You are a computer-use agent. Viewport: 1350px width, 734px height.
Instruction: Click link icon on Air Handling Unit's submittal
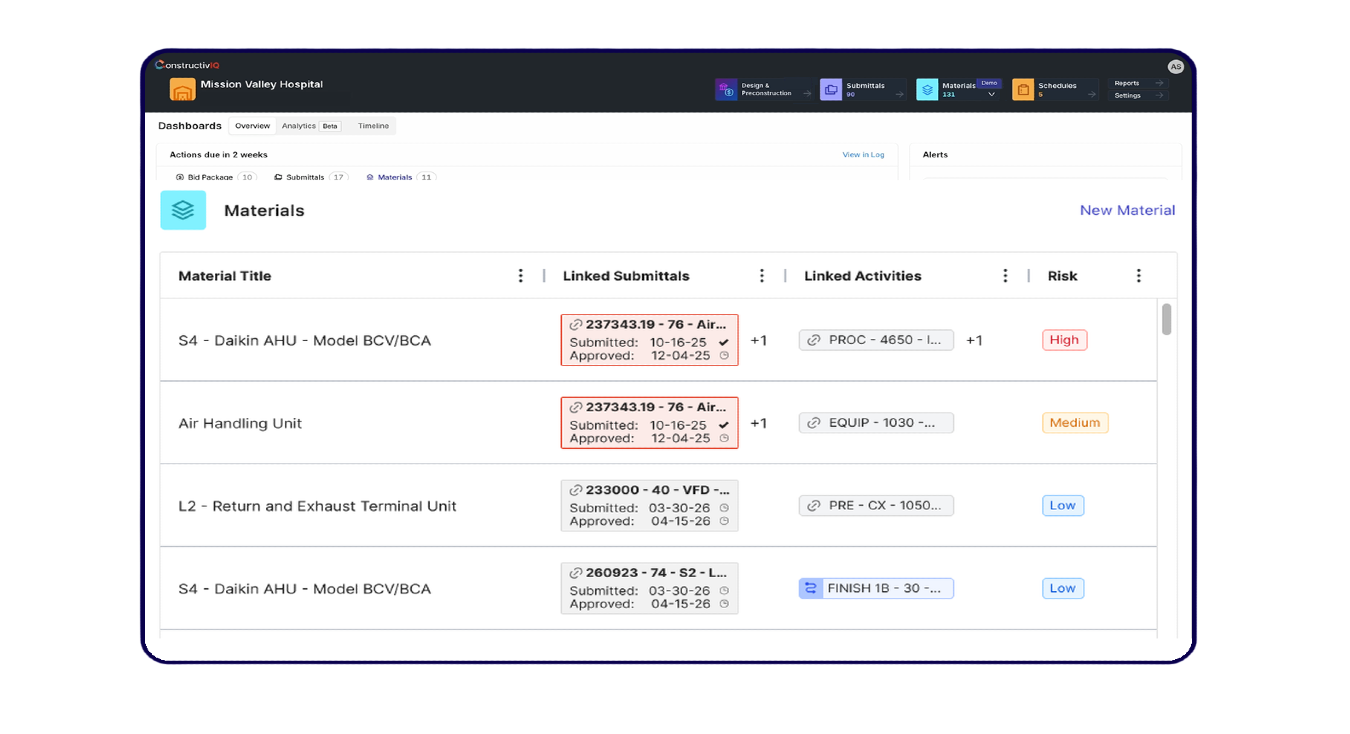tap(576, 407)
